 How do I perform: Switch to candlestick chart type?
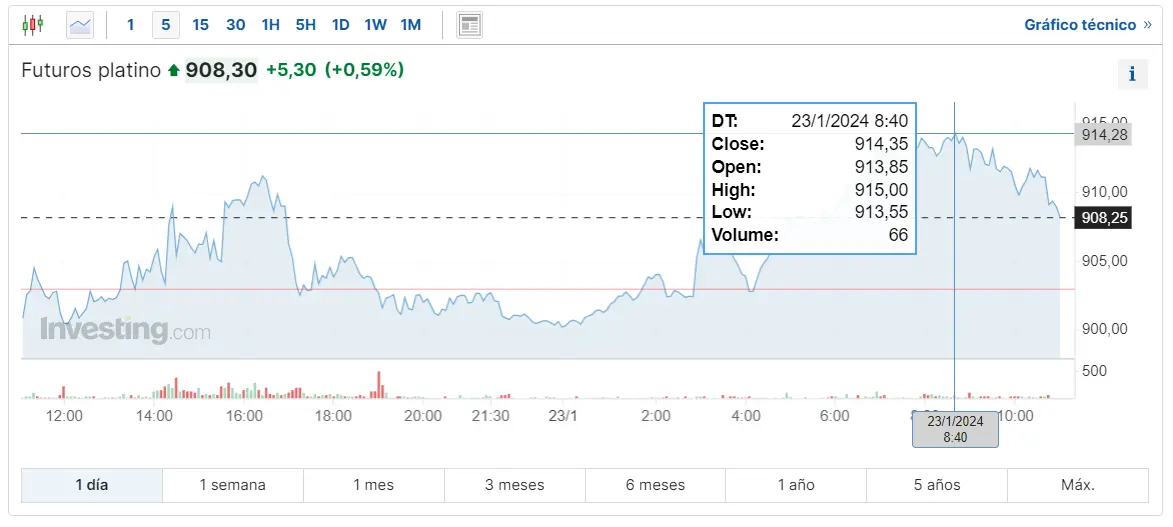point(33,25)
